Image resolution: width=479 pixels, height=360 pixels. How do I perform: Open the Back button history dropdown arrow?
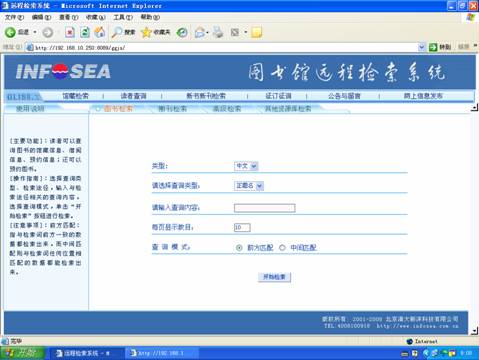tap(35, 32)
